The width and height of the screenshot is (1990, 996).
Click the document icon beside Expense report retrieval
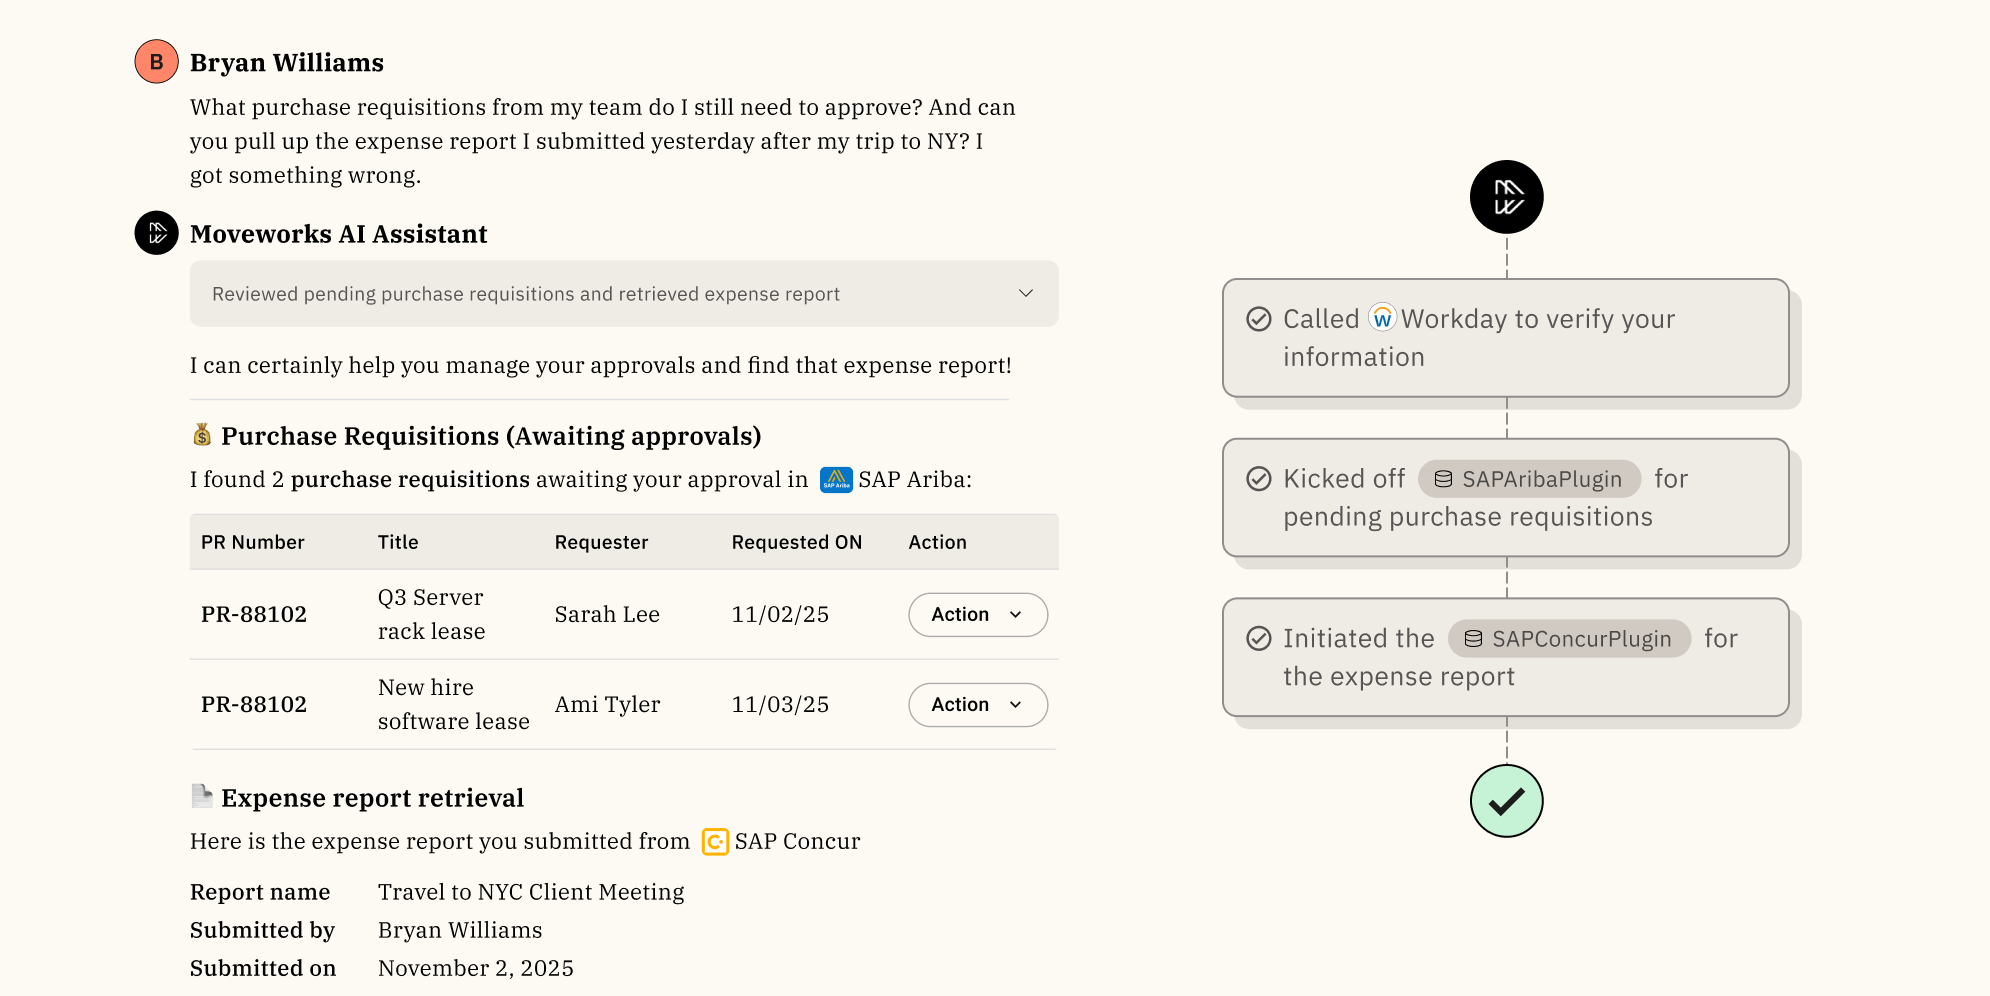coord(202,796)
